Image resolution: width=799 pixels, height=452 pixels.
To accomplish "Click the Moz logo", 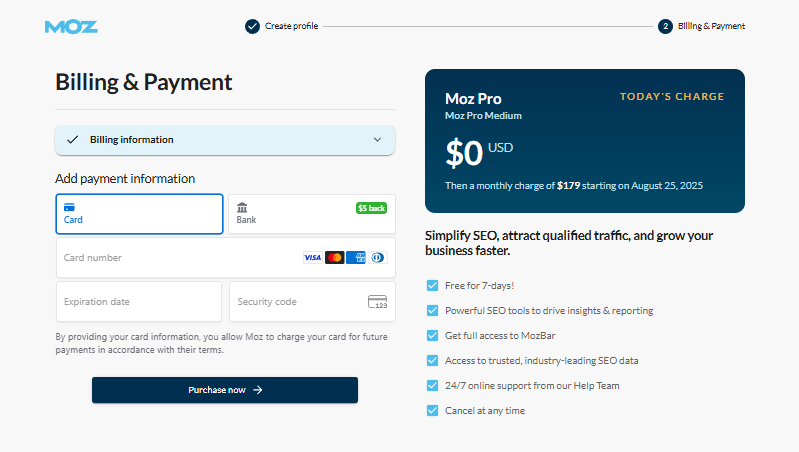I will [71, 26].
